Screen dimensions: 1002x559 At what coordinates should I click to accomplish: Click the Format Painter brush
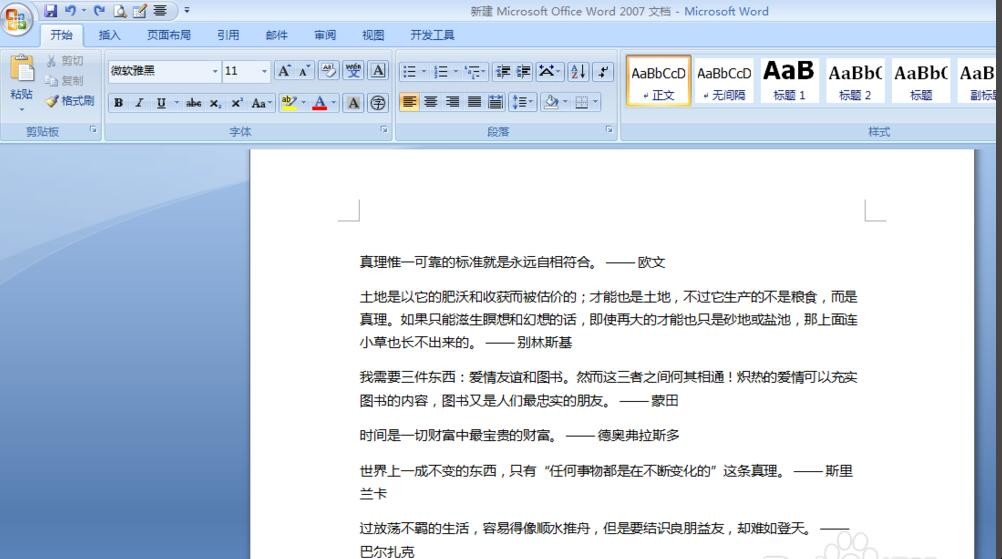[69, 101]
